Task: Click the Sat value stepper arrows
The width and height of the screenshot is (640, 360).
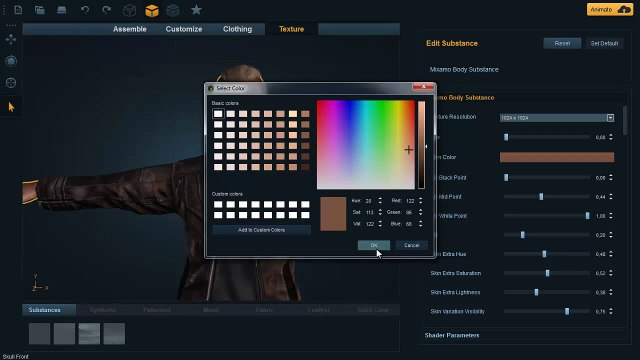Action: [380, 212]
